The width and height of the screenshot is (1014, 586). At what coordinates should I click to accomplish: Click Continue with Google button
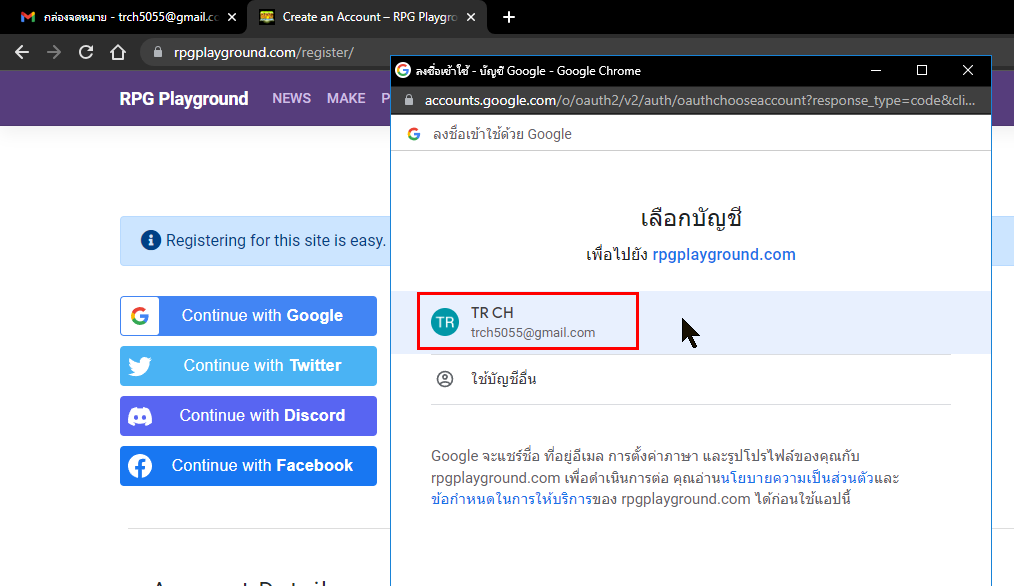[x=248, y=316]
